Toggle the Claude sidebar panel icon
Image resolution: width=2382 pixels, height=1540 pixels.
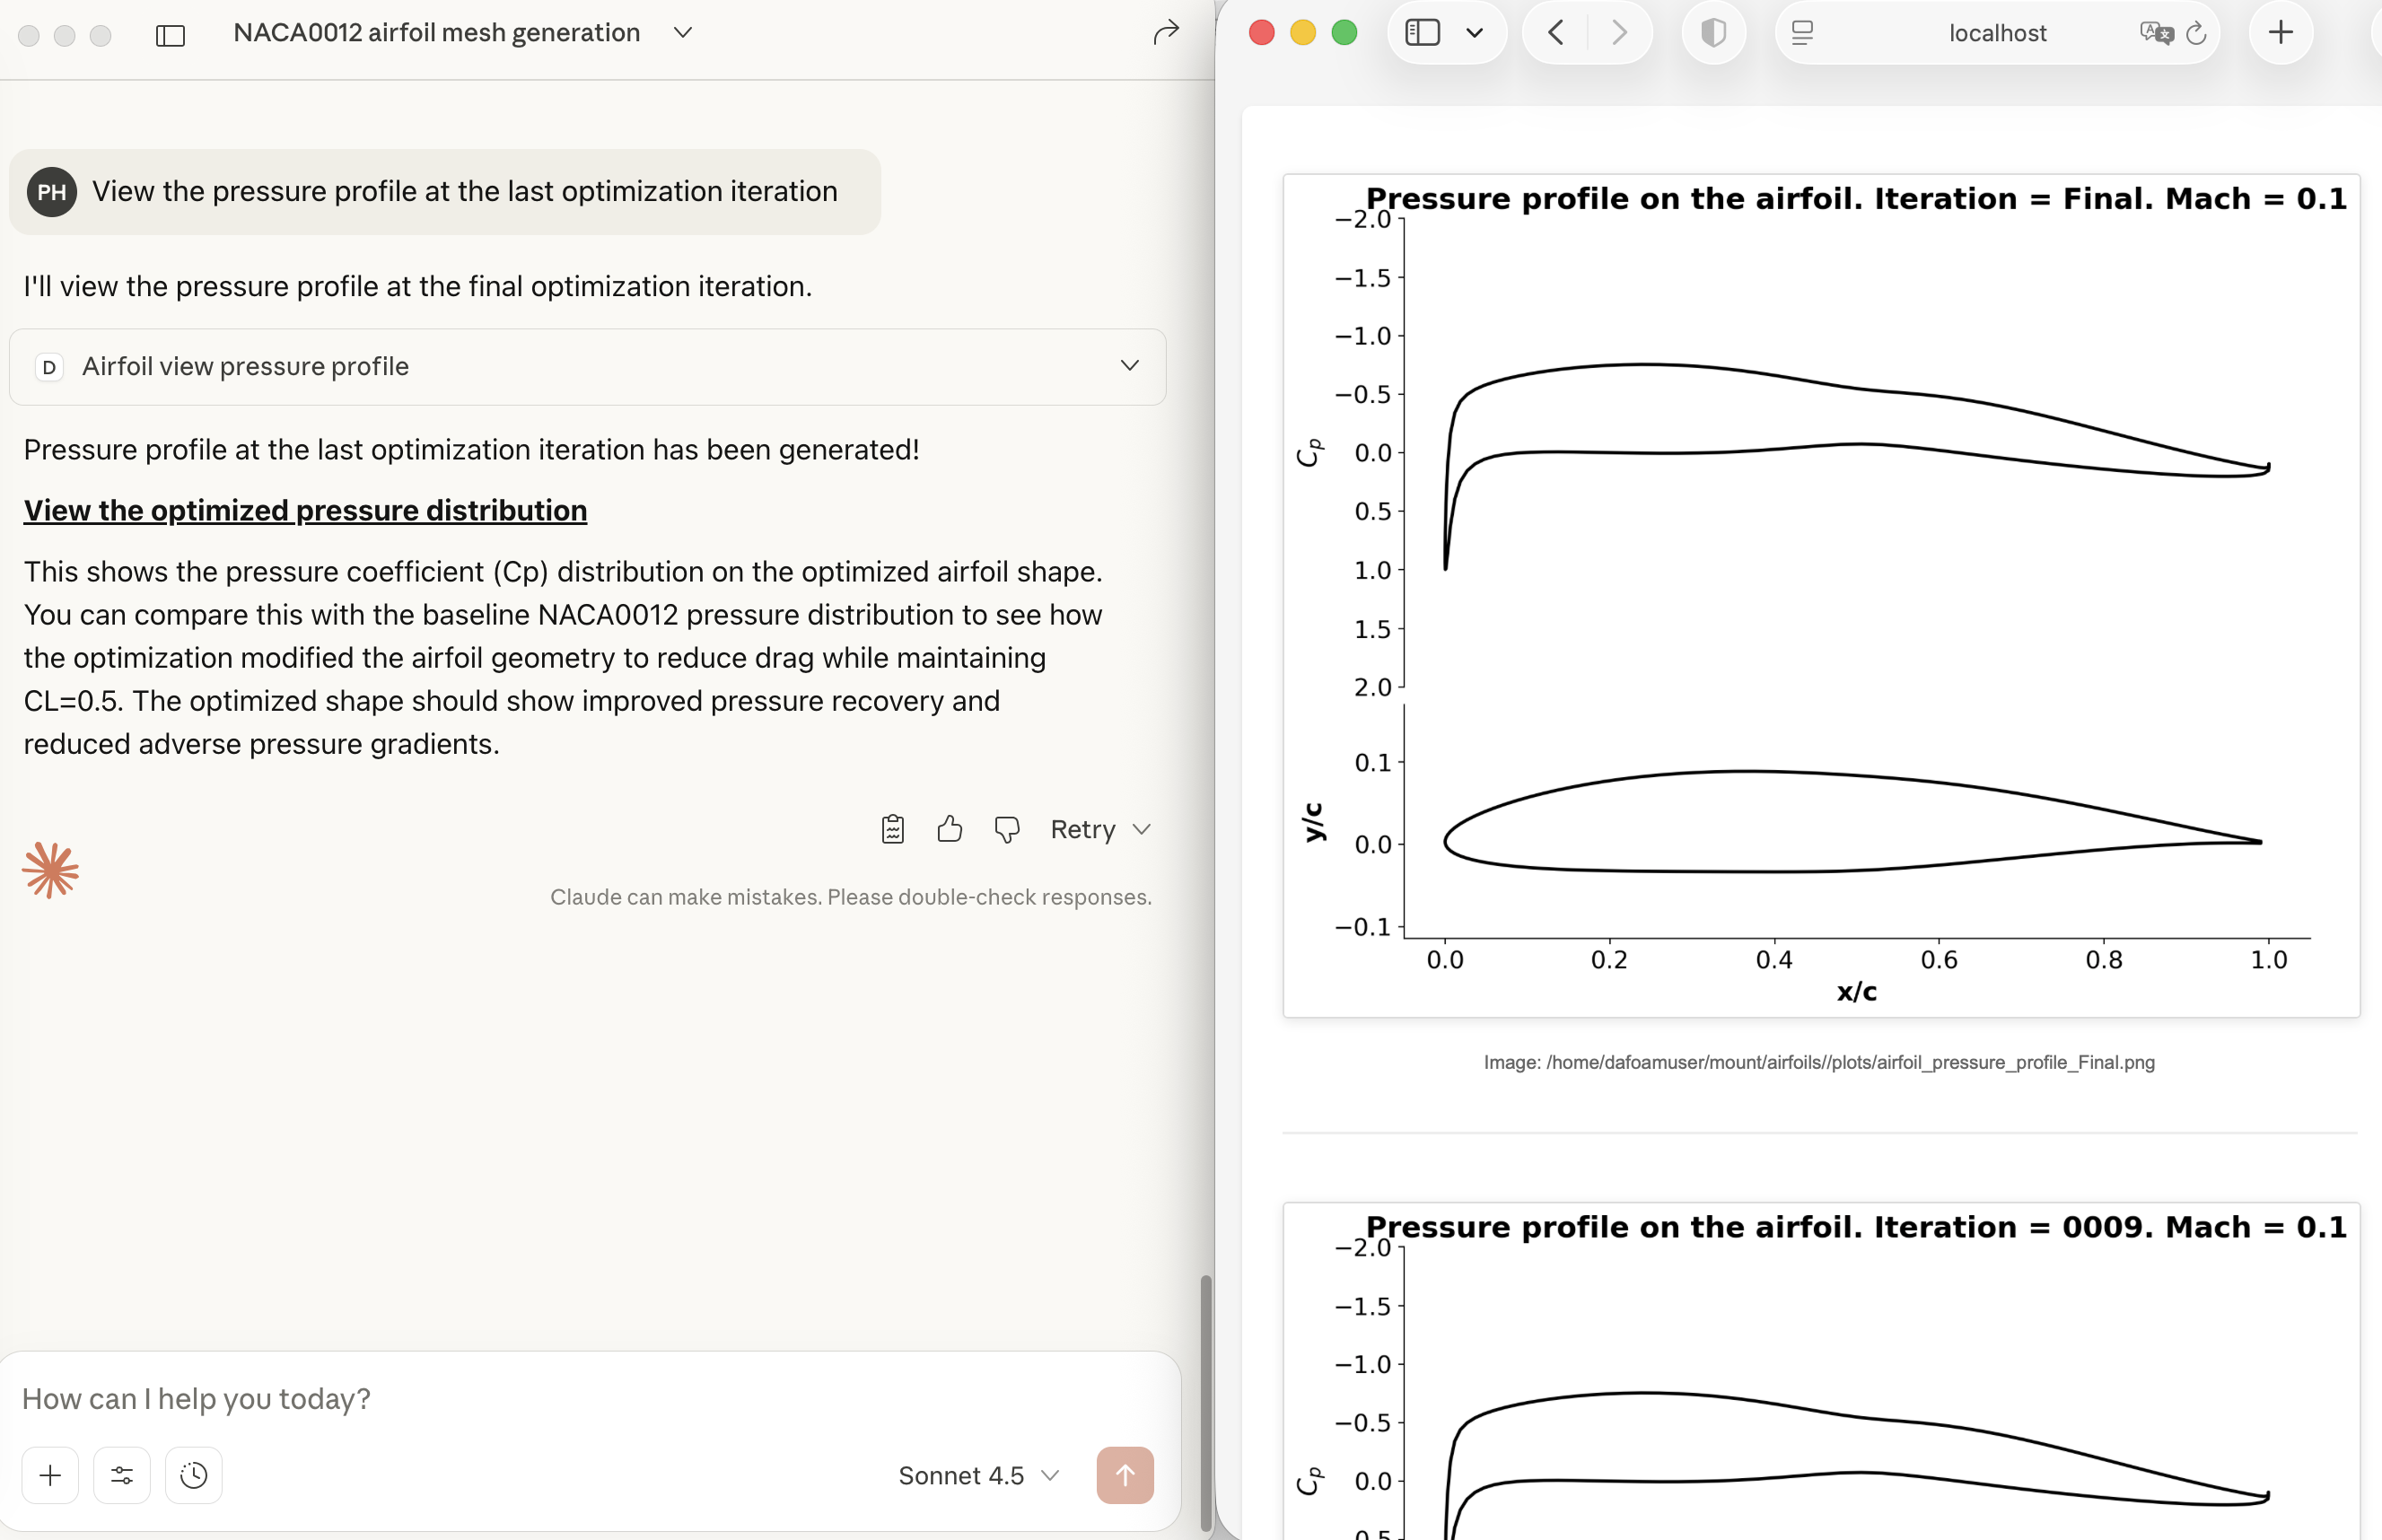(x=170, y=35)
